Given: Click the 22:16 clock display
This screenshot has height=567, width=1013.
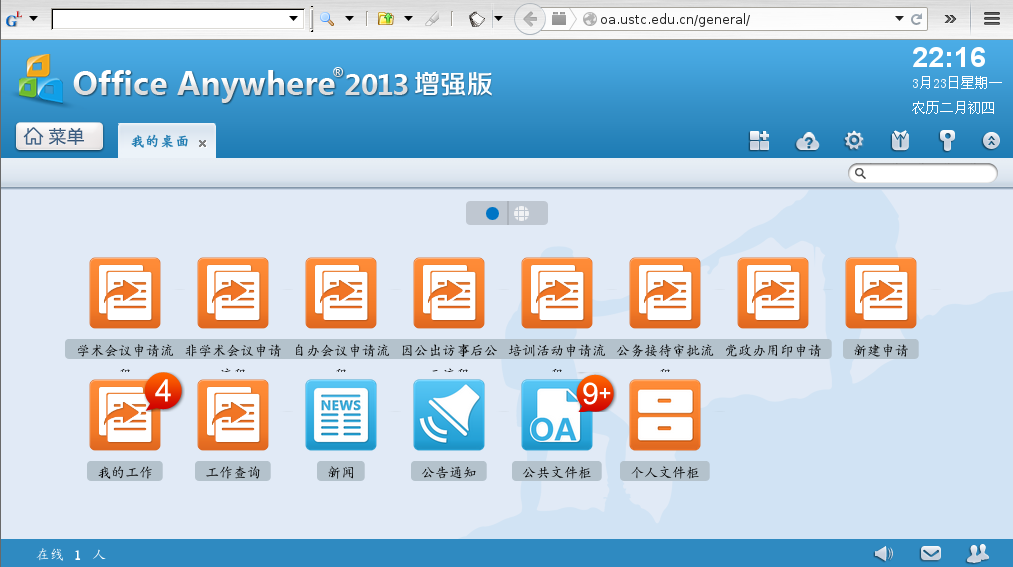Looking at the screenshot, I should coord(949,57).
